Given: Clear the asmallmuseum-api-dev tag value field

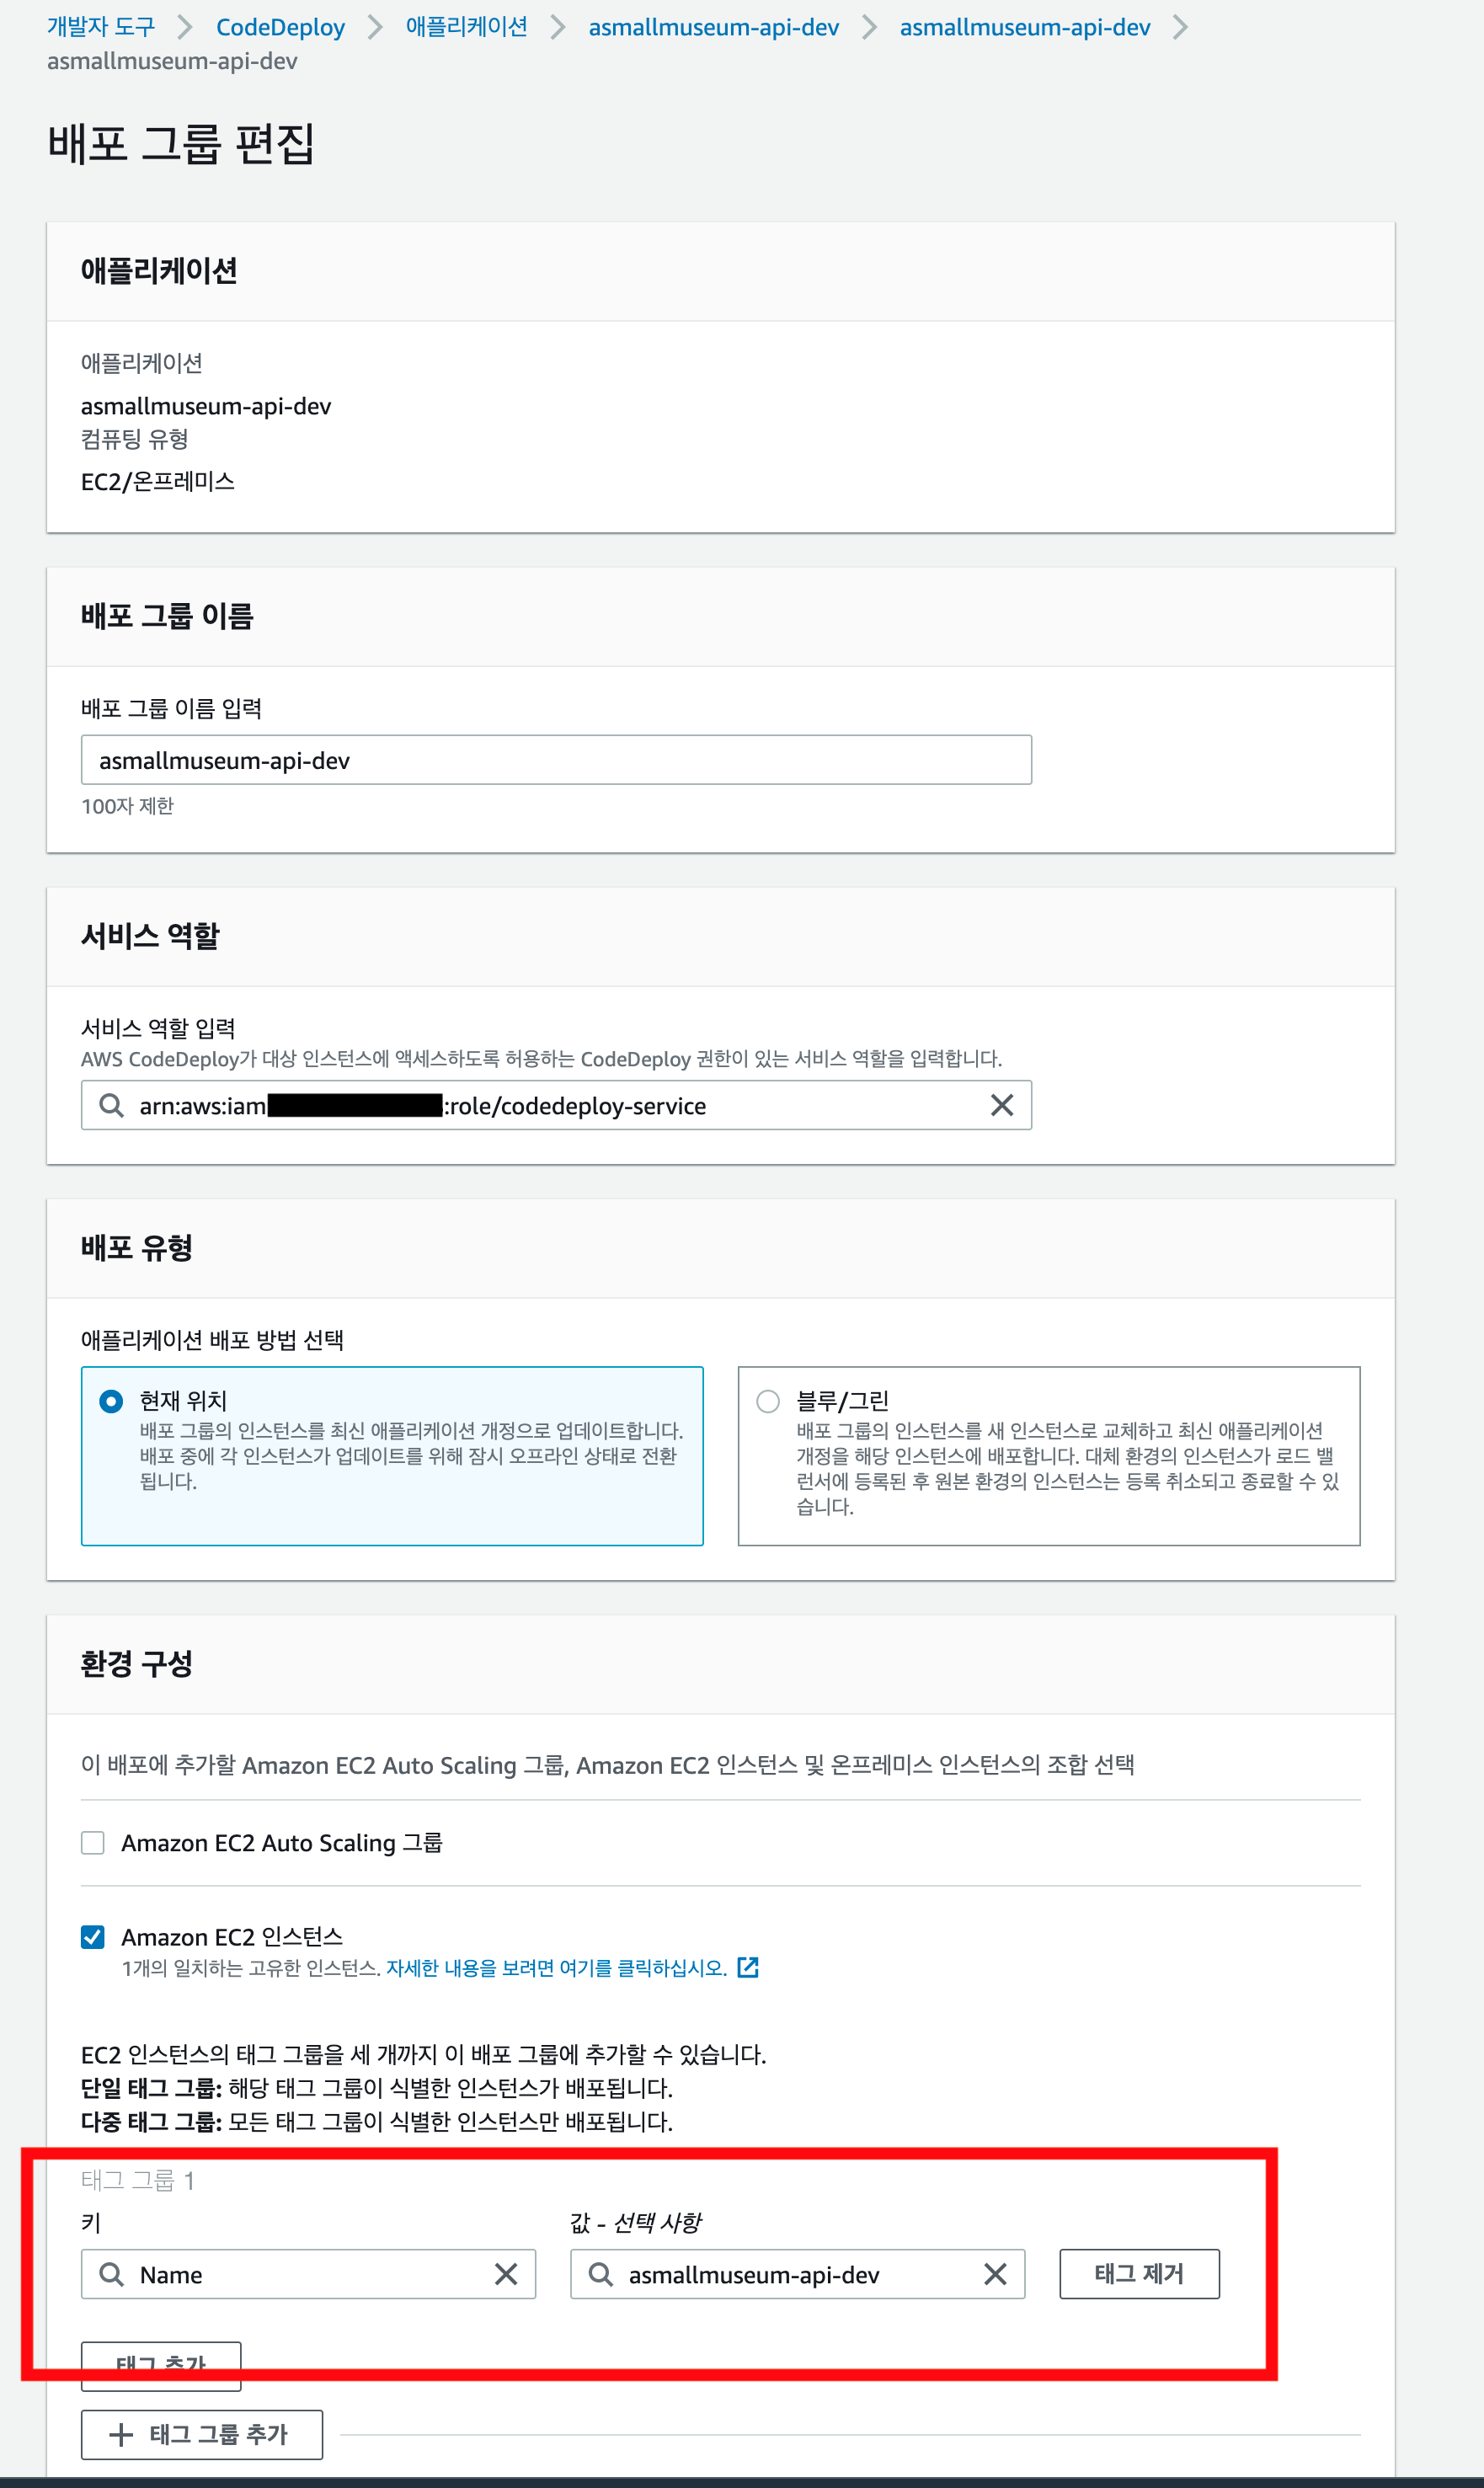Looking at the screenshot, I should pos(995,2274).
